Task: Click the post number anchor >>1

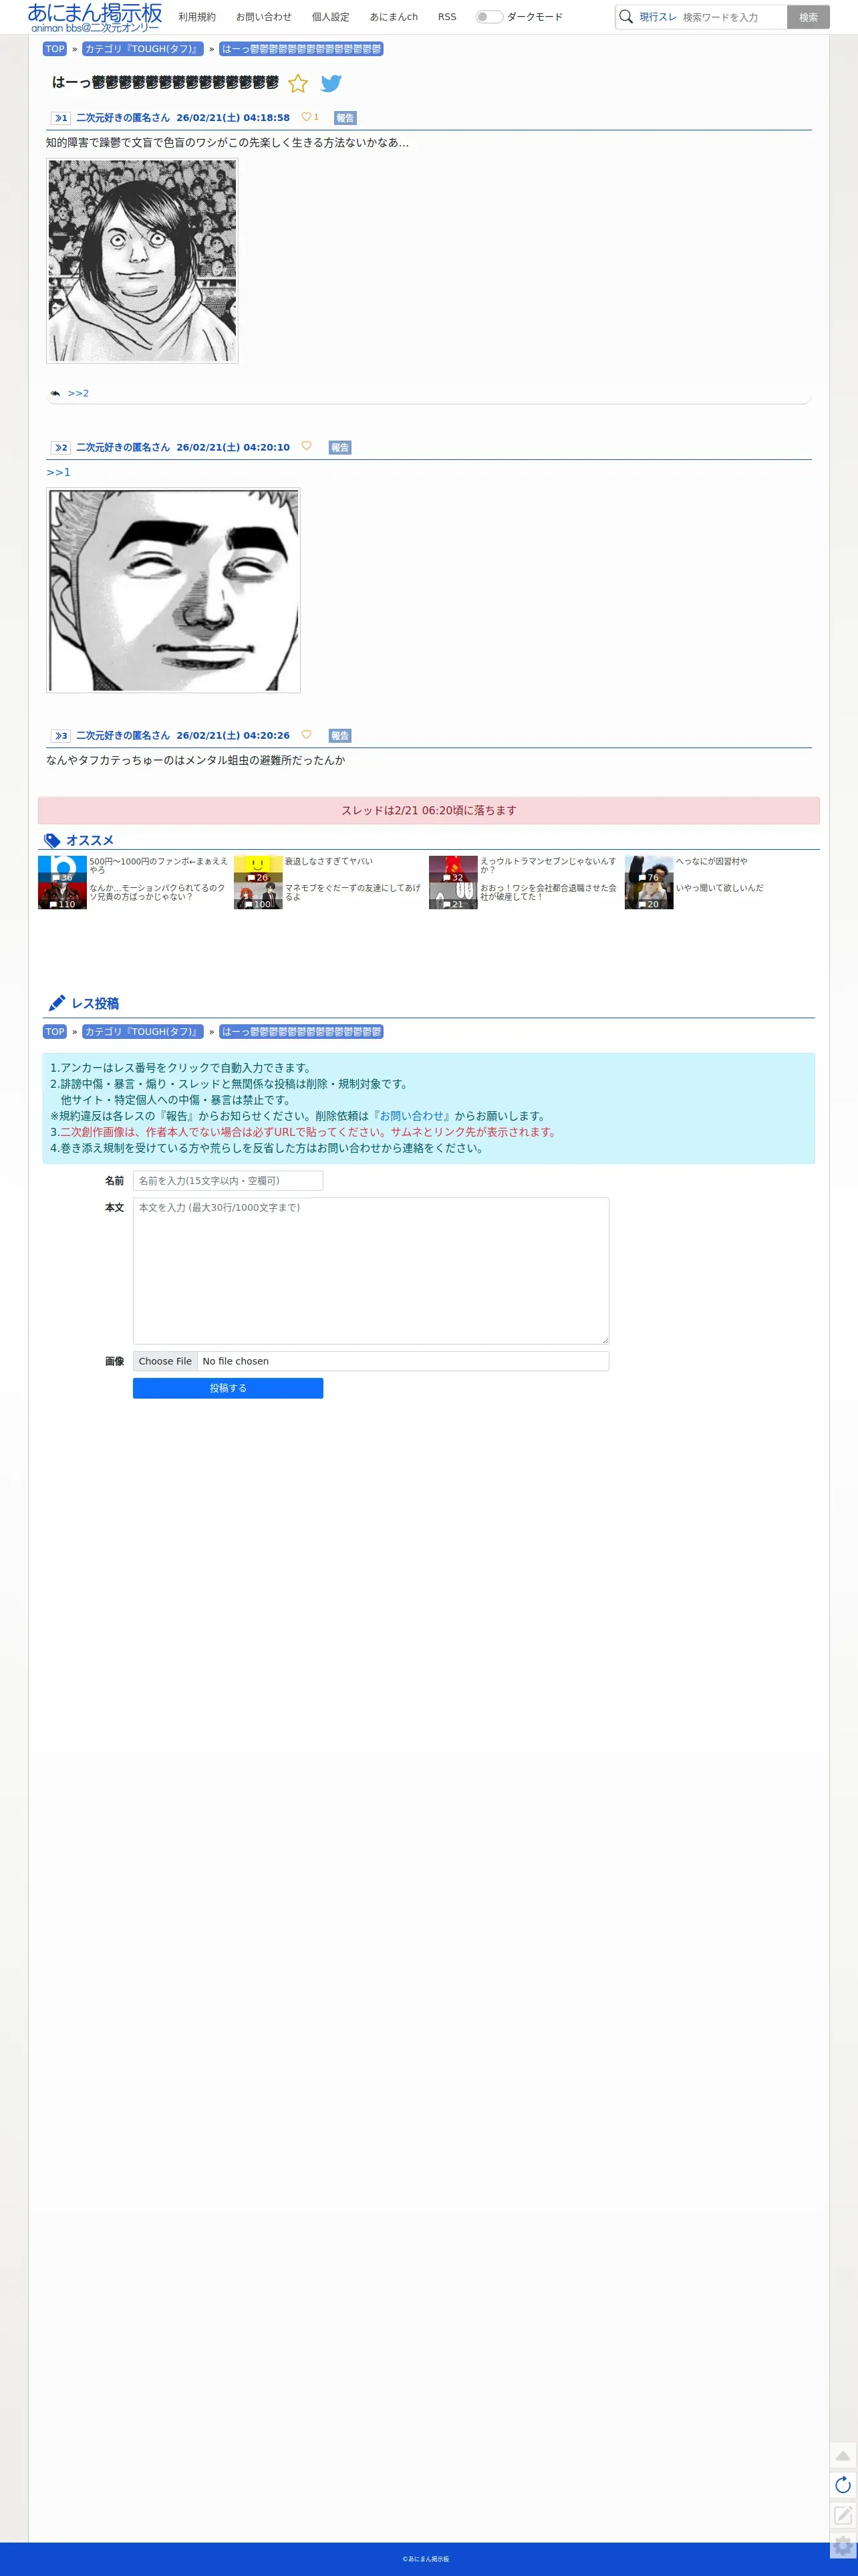Action: (x=61, y=118)
